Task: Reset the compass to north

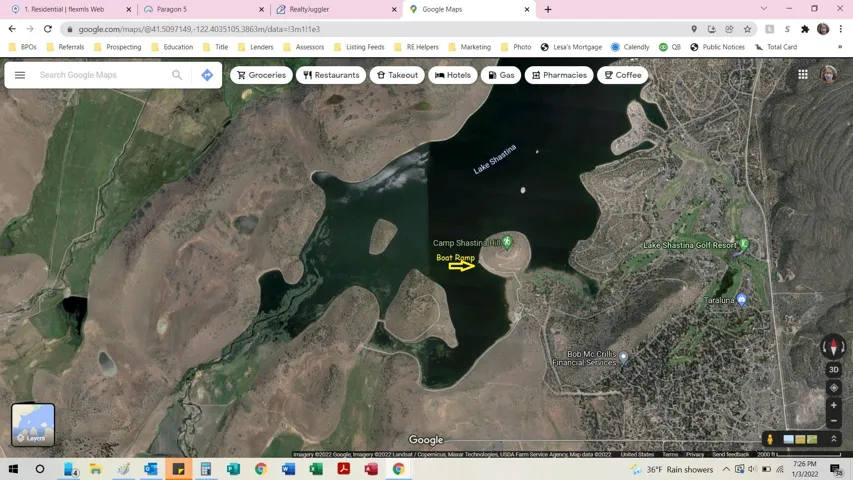Action: coord(833,347)
